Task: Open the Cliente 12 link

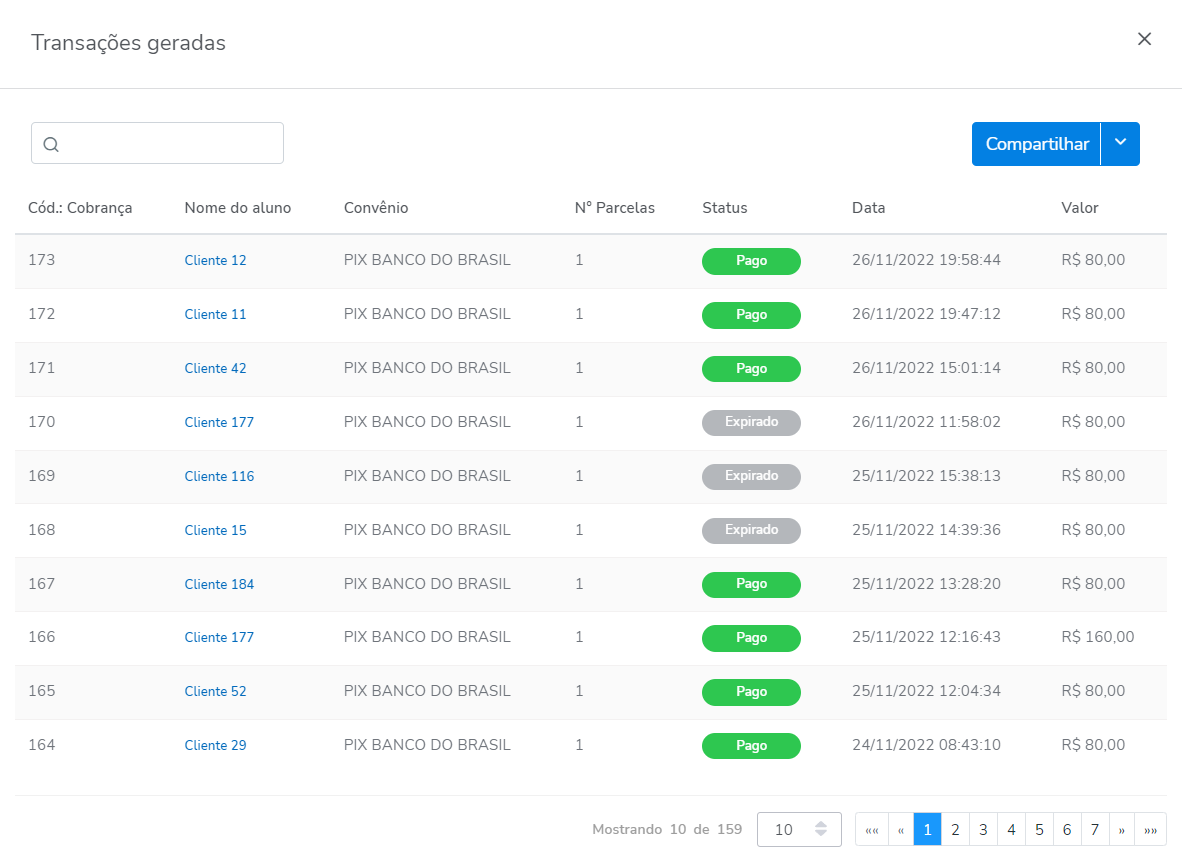Action: click(x=215, y=260)
